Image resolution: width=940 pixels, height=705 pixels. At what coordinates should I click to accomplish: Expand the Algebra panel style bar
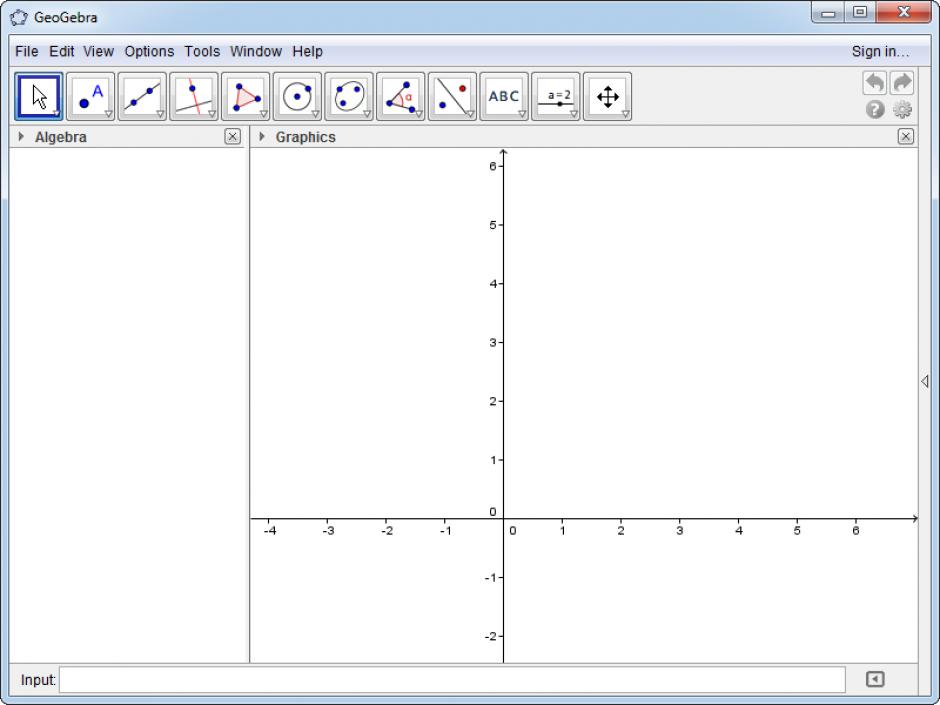(21, 137)
